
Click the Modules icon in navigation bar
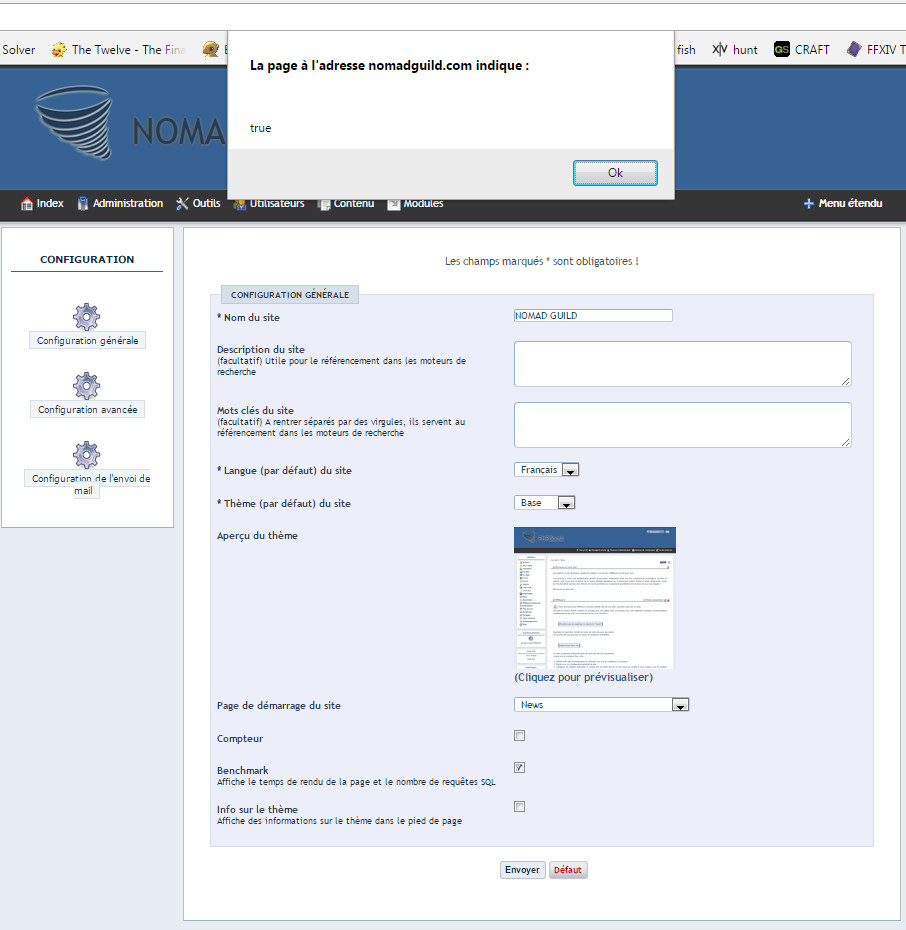click(x=394, y=204)
